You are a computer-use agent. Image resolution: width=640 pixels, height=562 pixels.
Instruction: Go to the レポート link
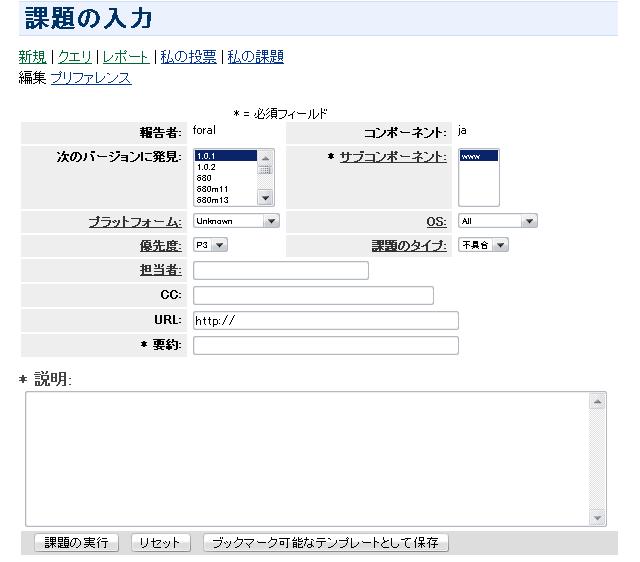coord(126,57)
